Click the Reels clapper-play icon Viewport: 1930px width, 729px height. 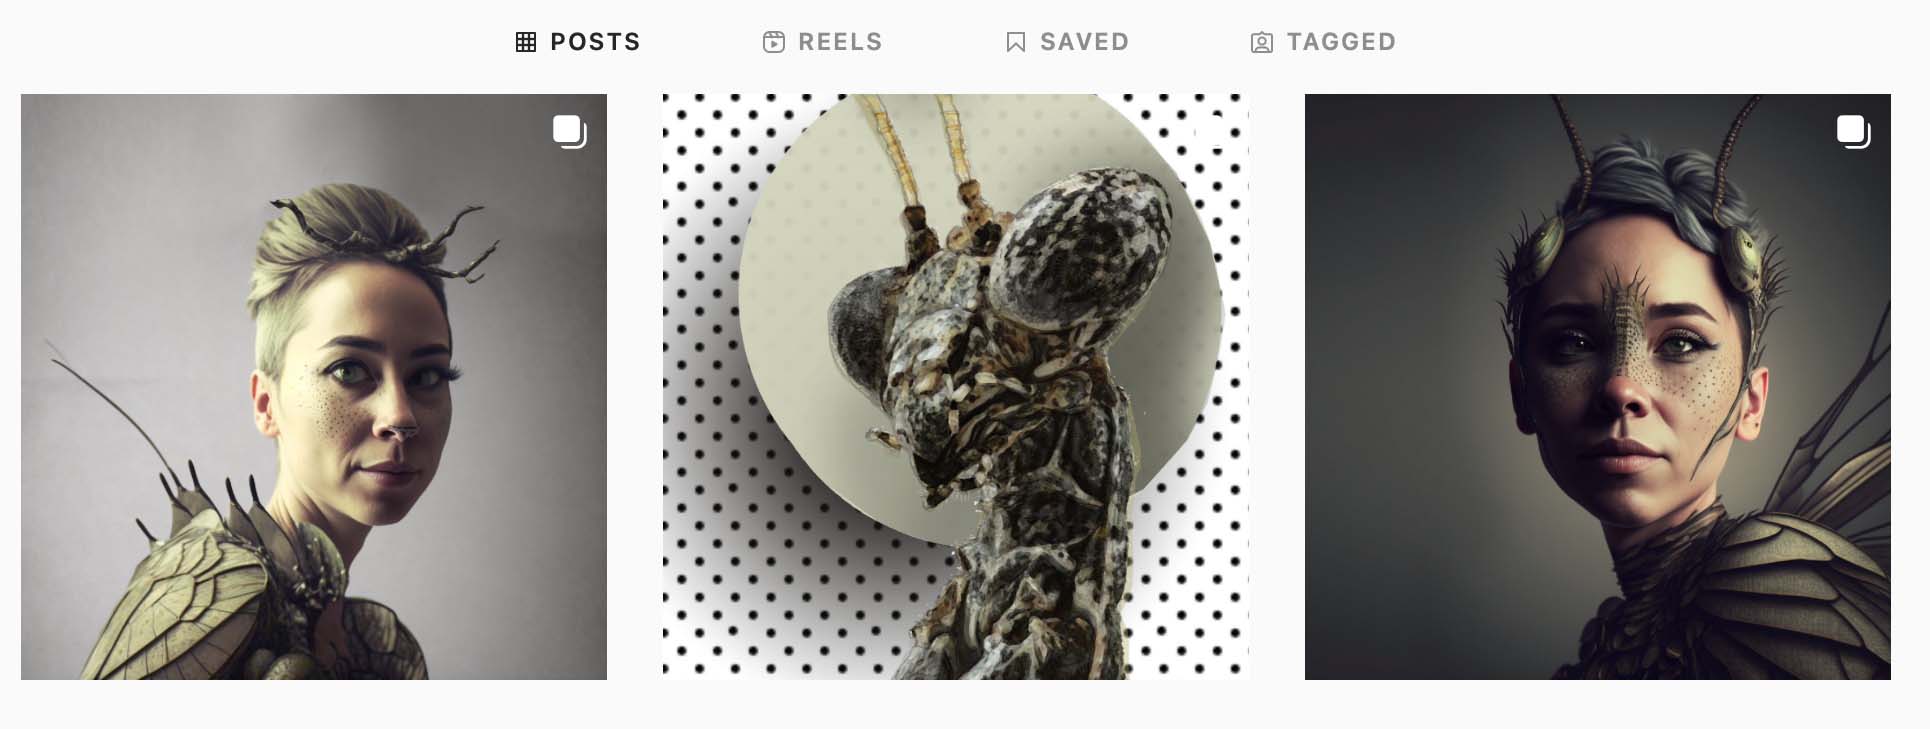(774, 42)
